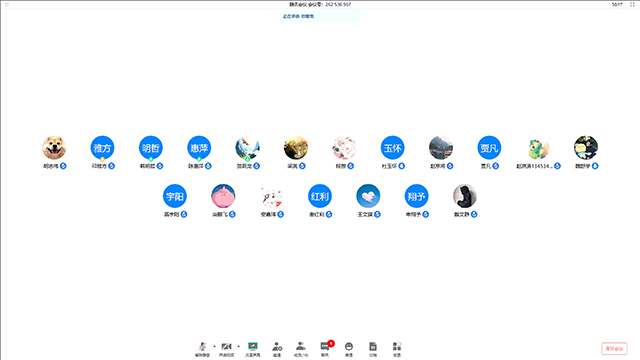Click the meeting info icon at top left
The width and height of the screenshot is (640, 360).
7,4
